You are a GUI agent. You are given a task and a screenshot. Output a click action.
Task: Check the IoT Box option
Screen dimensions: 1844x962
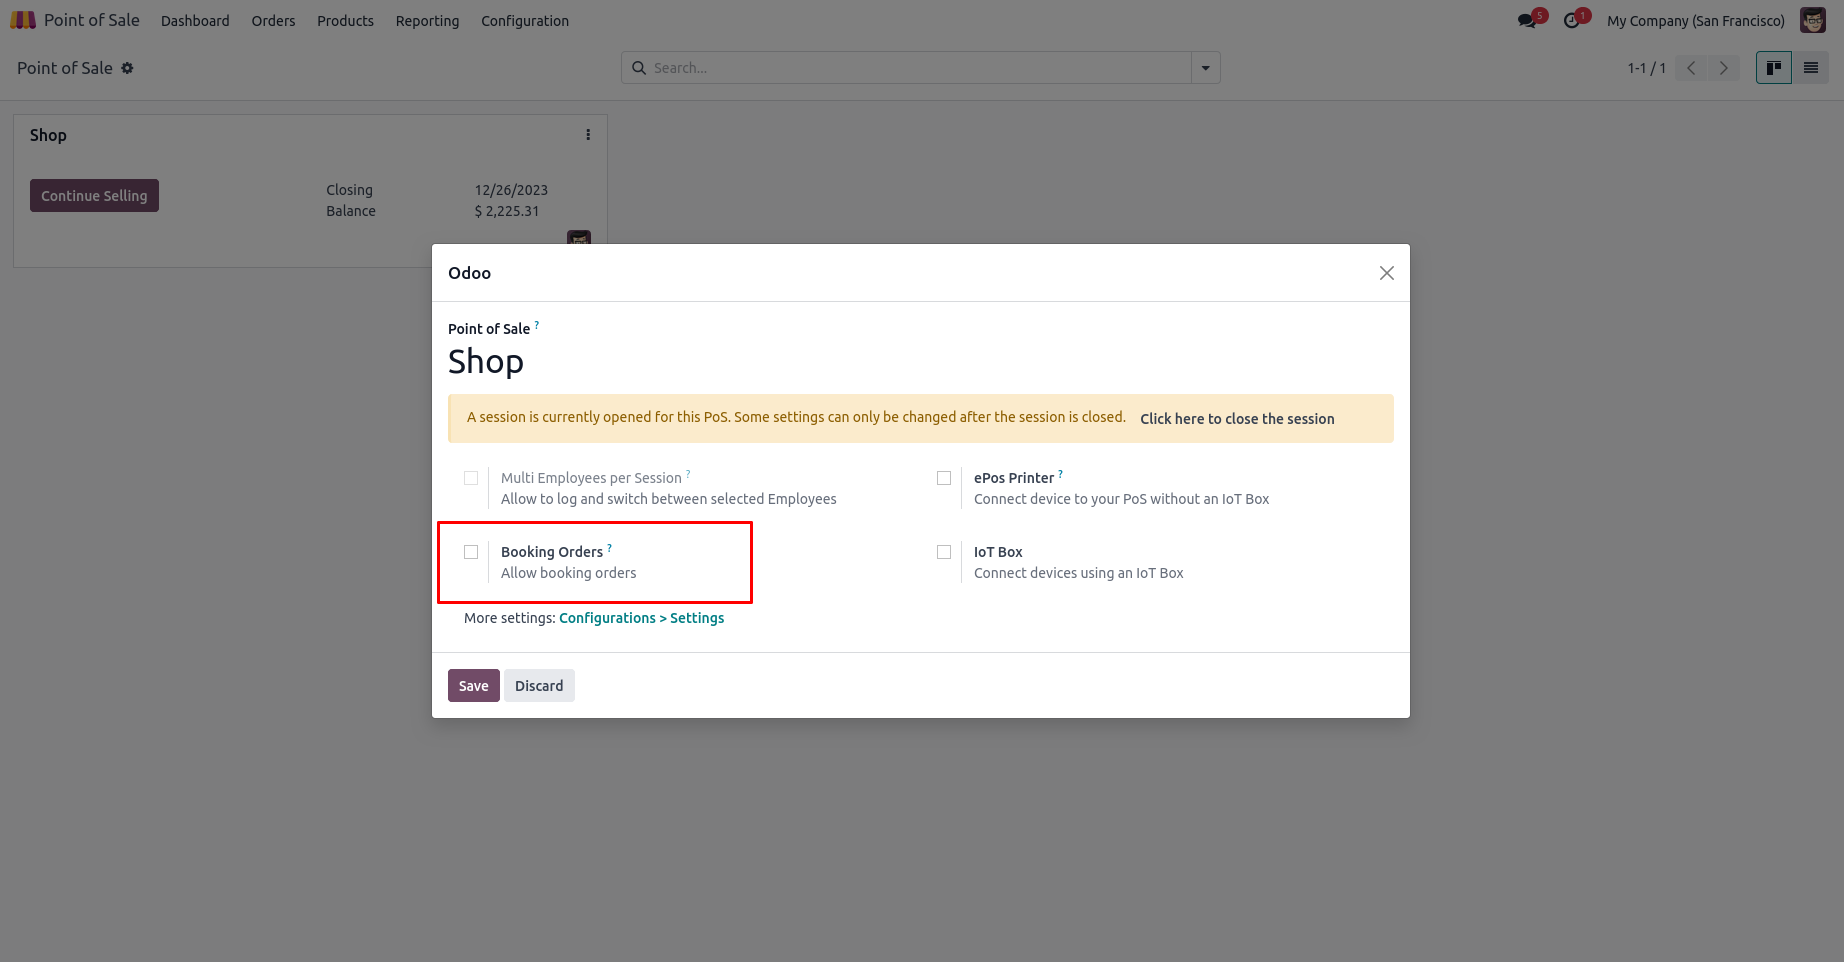coord(944,552)
